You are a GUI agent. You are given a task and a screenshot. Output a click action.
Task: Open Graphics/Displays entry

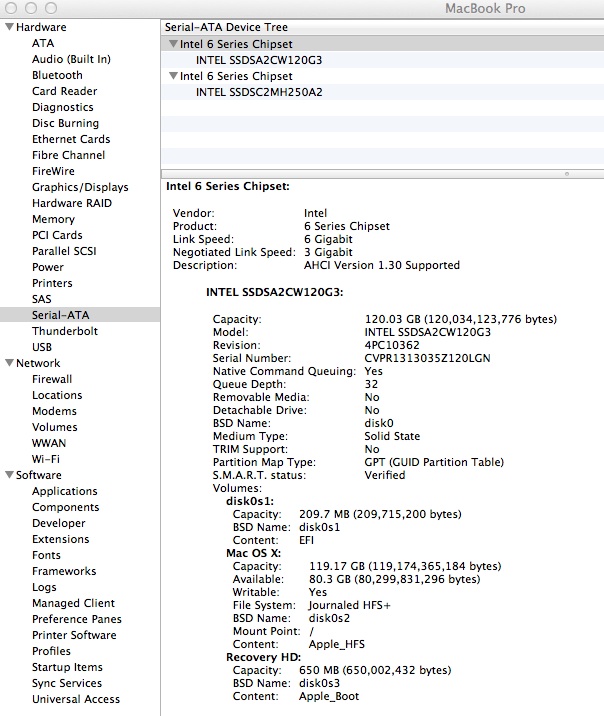coord(80,187)
